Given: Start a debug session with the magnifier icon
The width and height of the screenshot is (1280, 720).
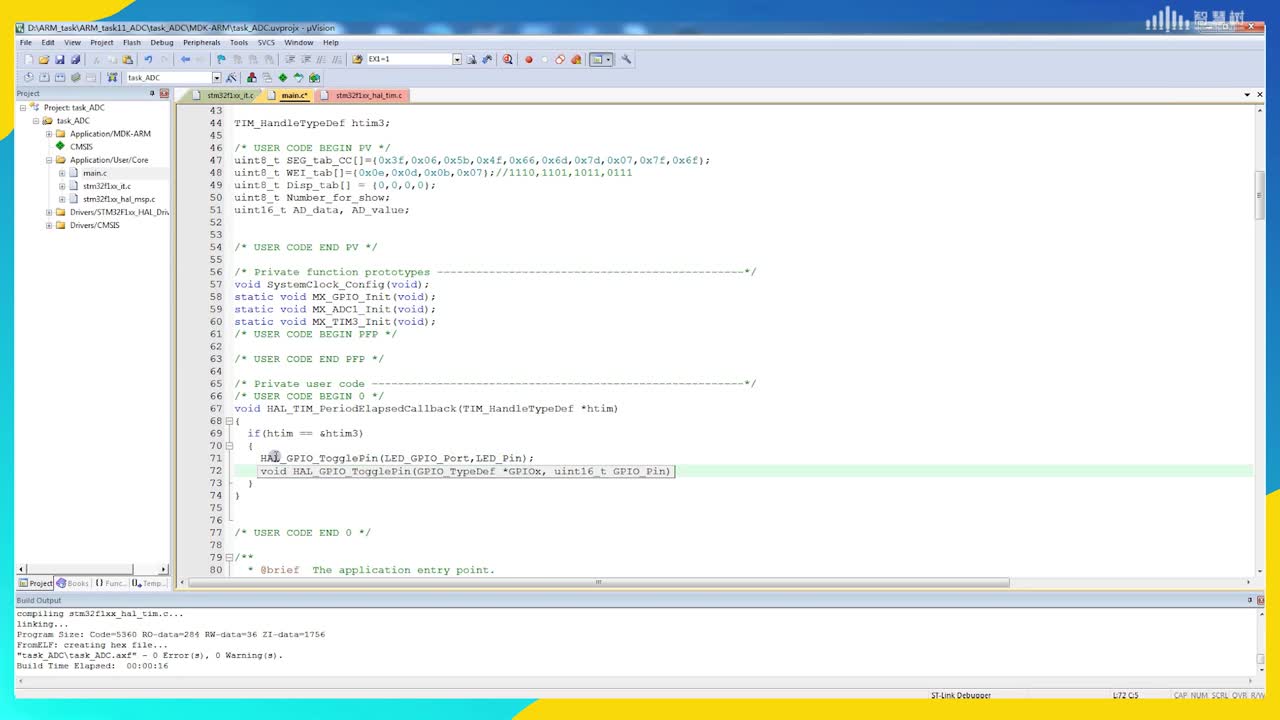Looking at the screenshot, I should (508, 59).
